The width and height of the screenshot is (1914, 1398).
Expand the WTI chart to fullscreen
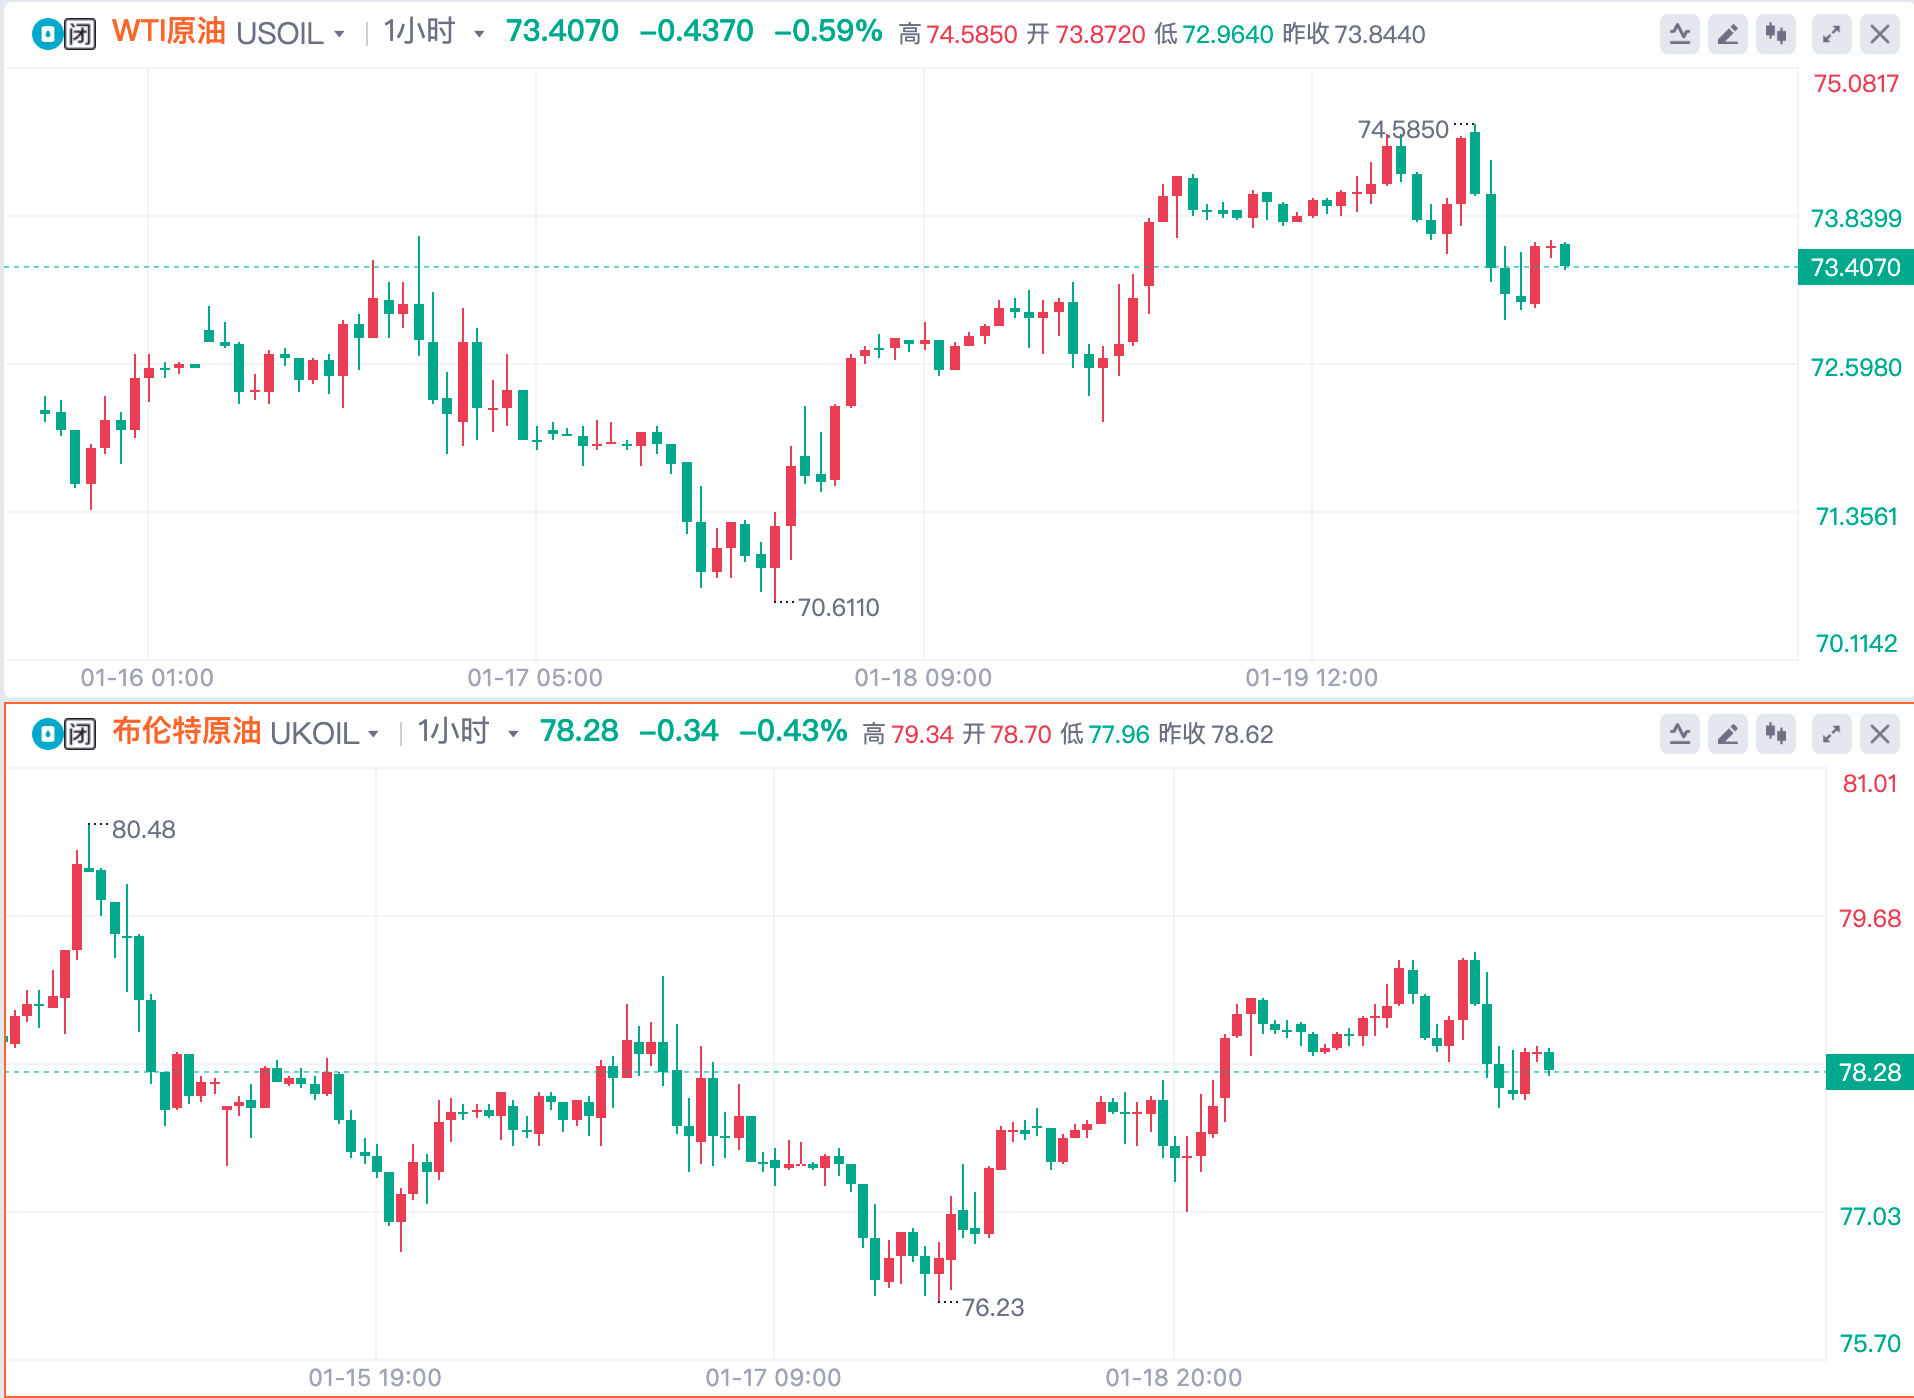pos(1831,35)
